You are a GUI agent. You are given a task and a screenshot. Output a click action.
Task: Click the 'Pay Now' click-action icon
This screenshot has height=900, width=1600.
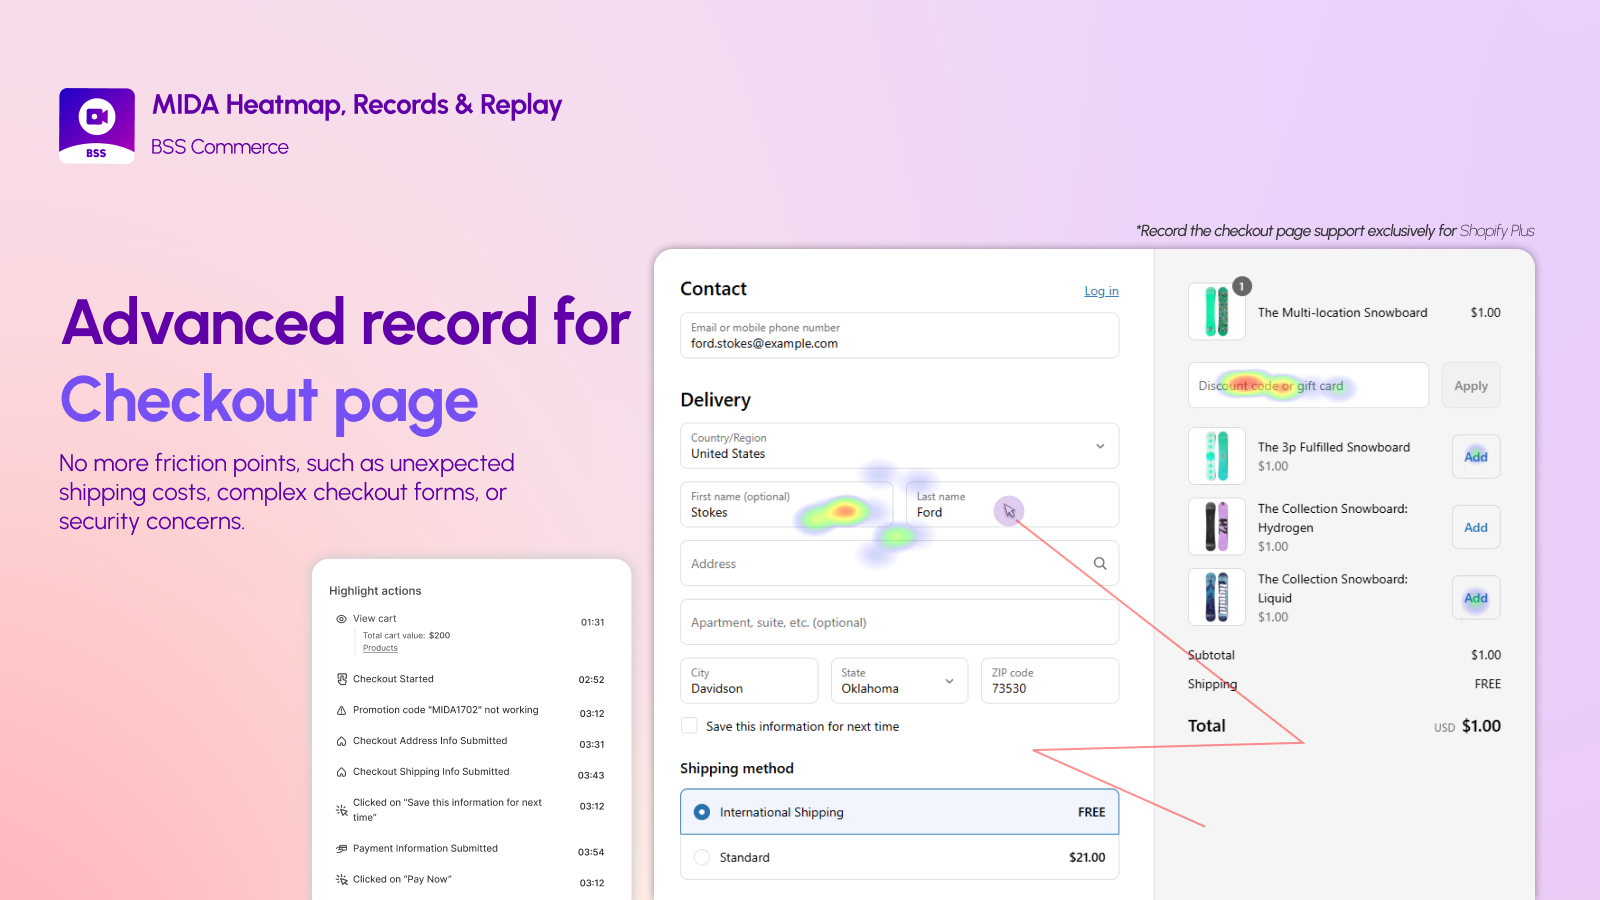(x=341, y=880)
